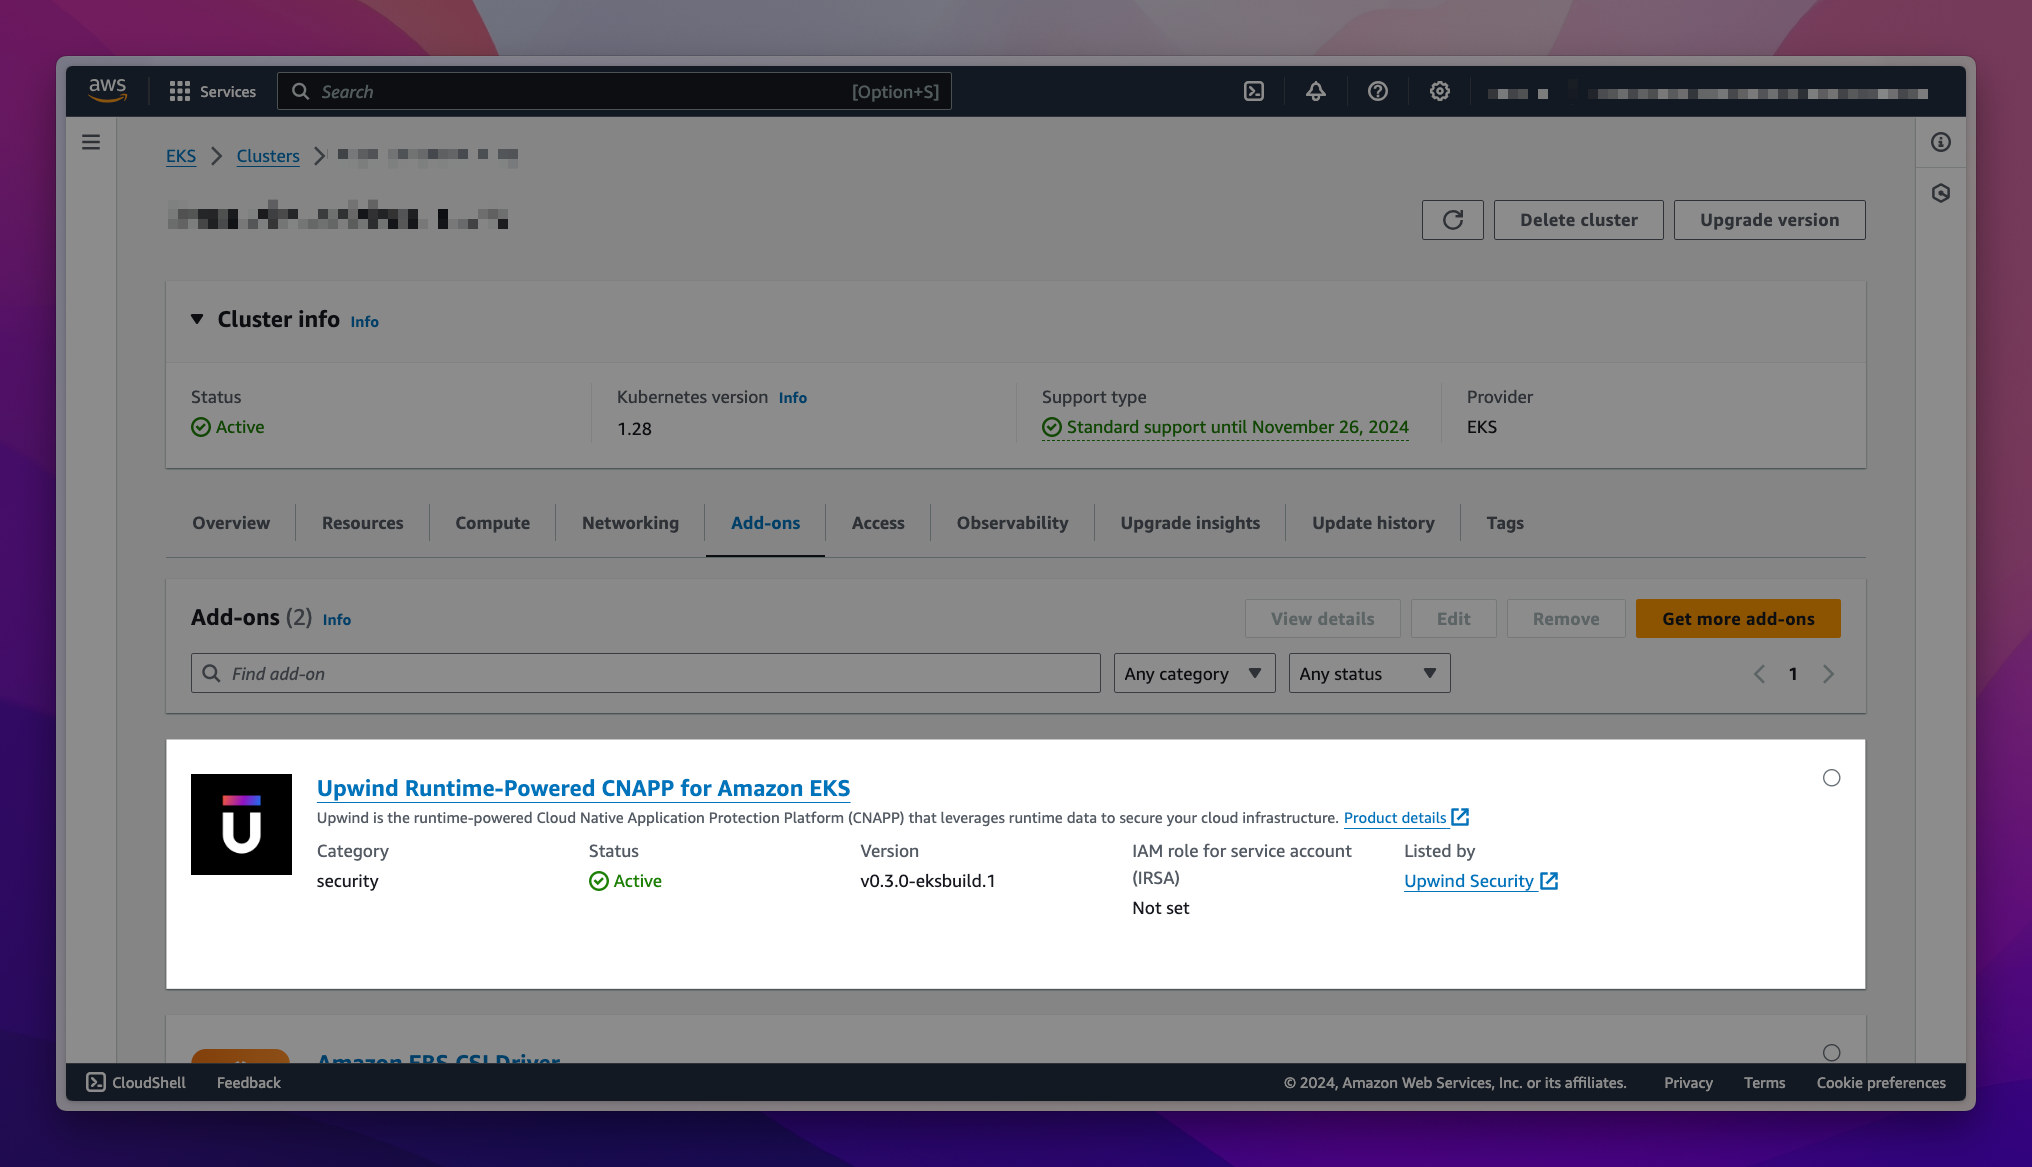2032x1167 pixels.
Task: Click the AWS logo home icon
Action: click(108, 91)
